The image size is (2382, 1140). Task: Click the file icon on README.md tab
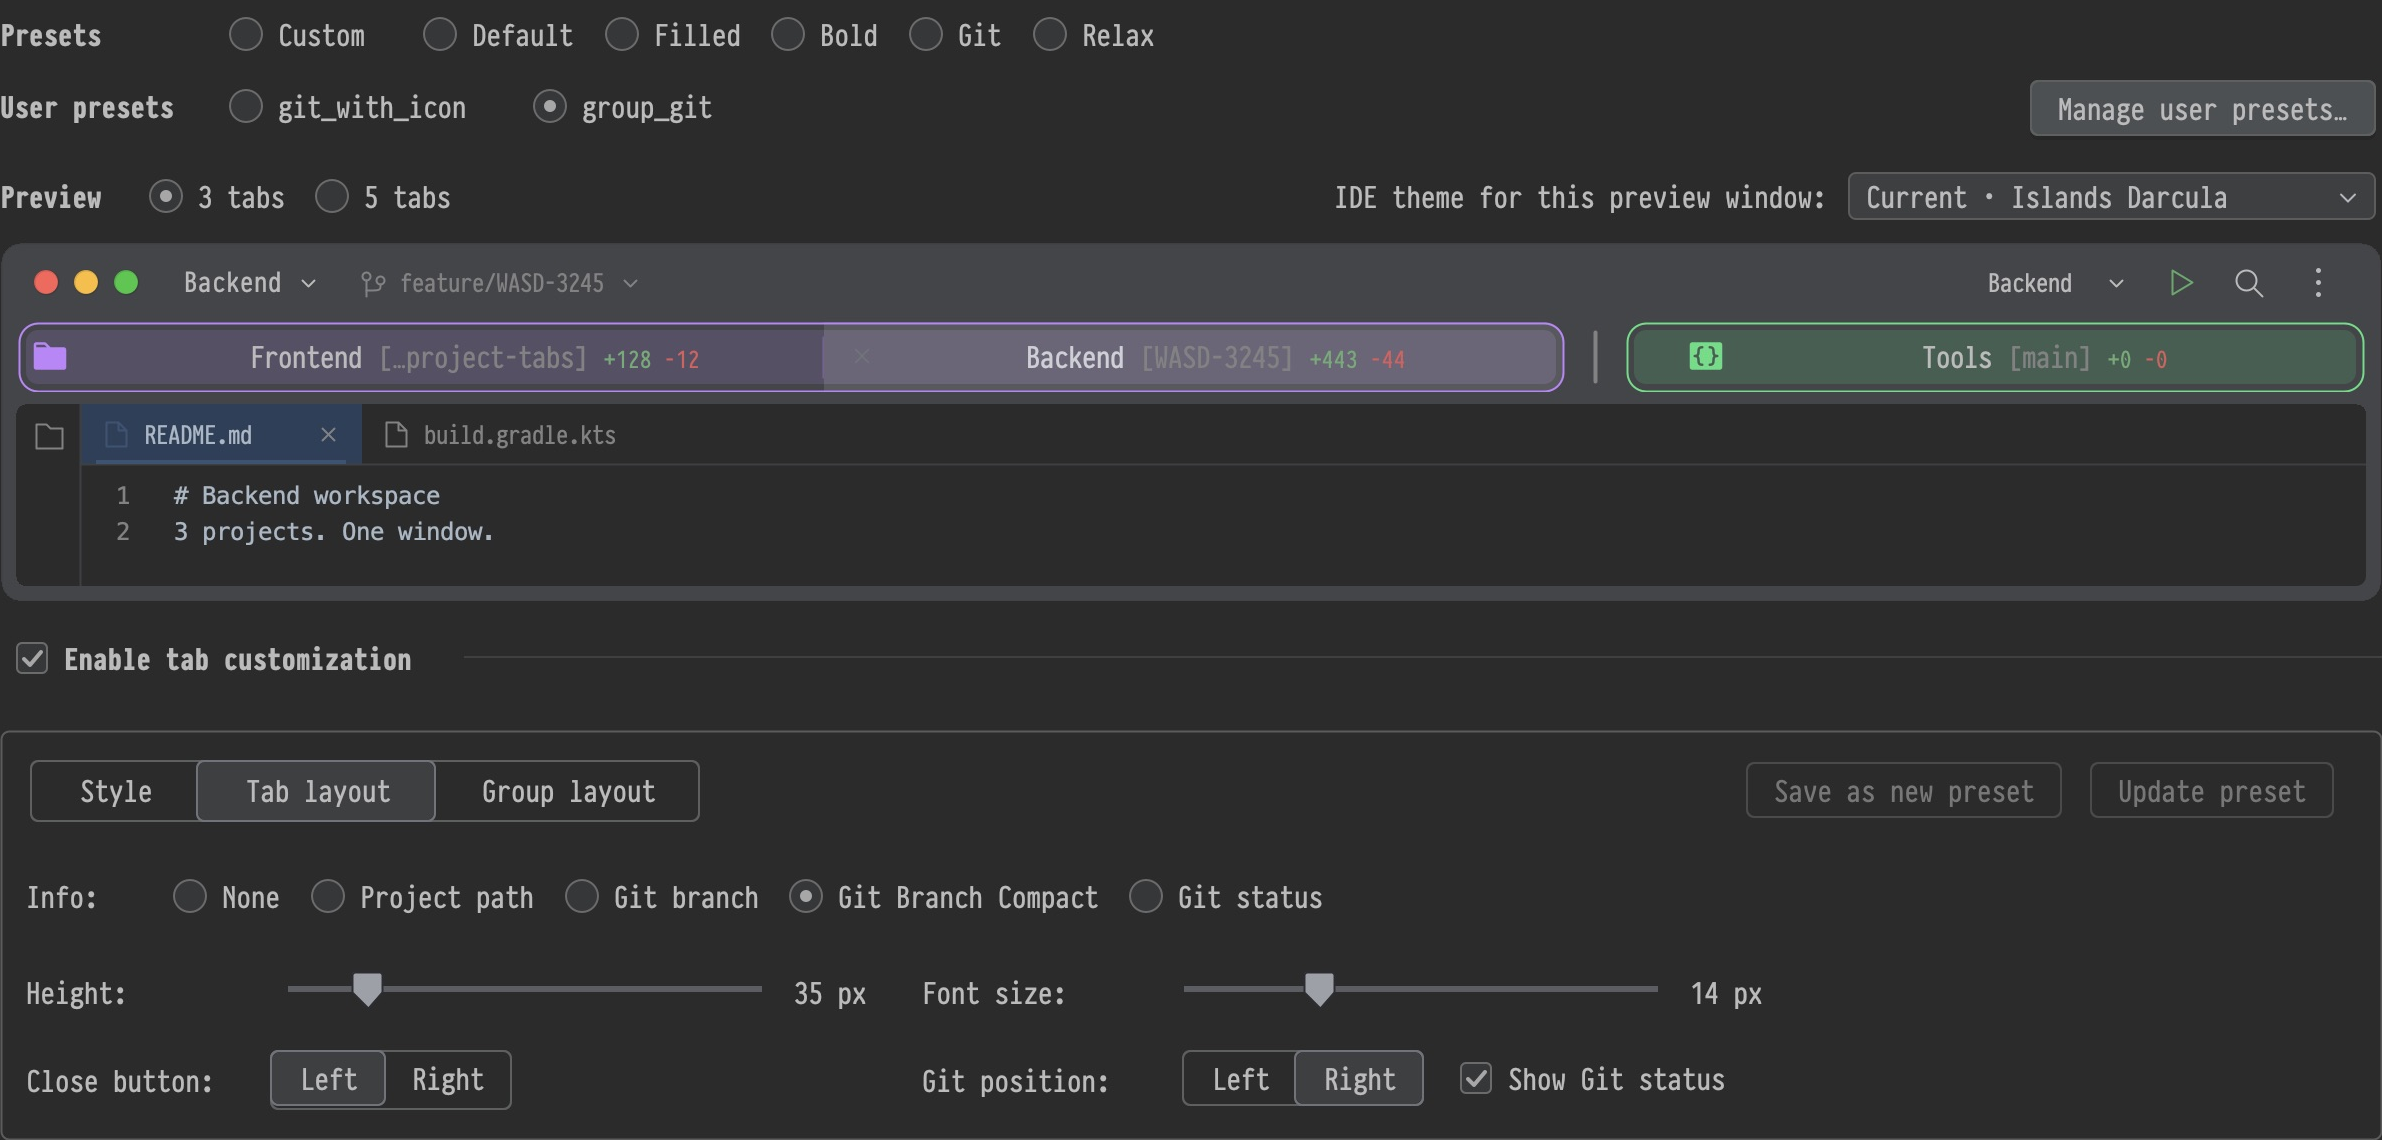[116, 434]
